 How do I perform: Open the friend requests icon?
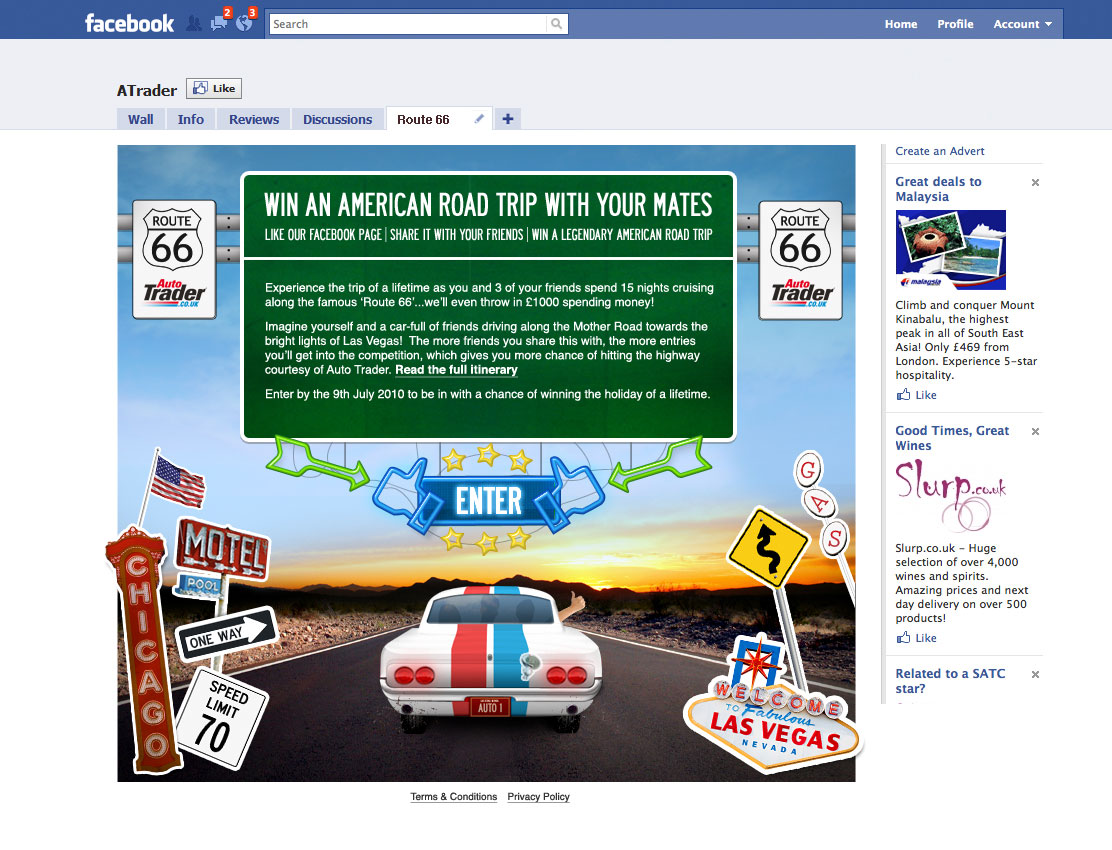coord(194,23)
